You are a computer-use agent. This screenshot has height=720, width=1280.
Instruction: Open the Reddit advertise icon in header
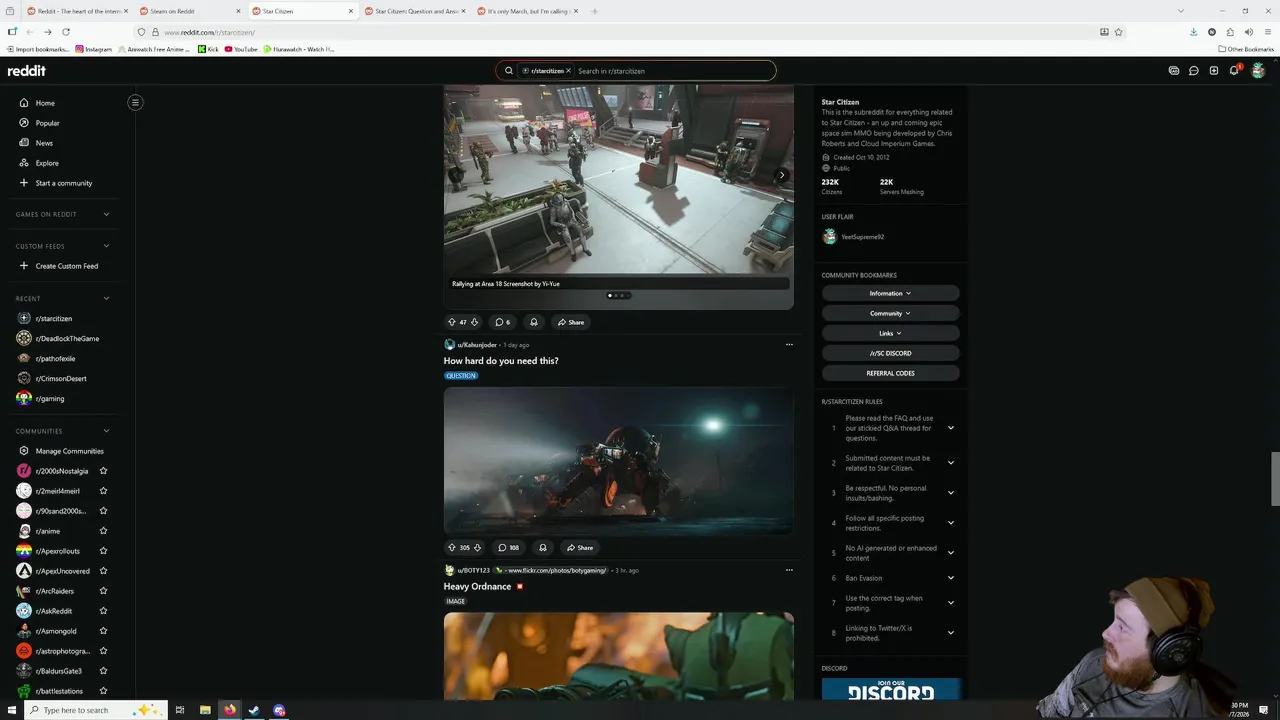click(1174, 71)
